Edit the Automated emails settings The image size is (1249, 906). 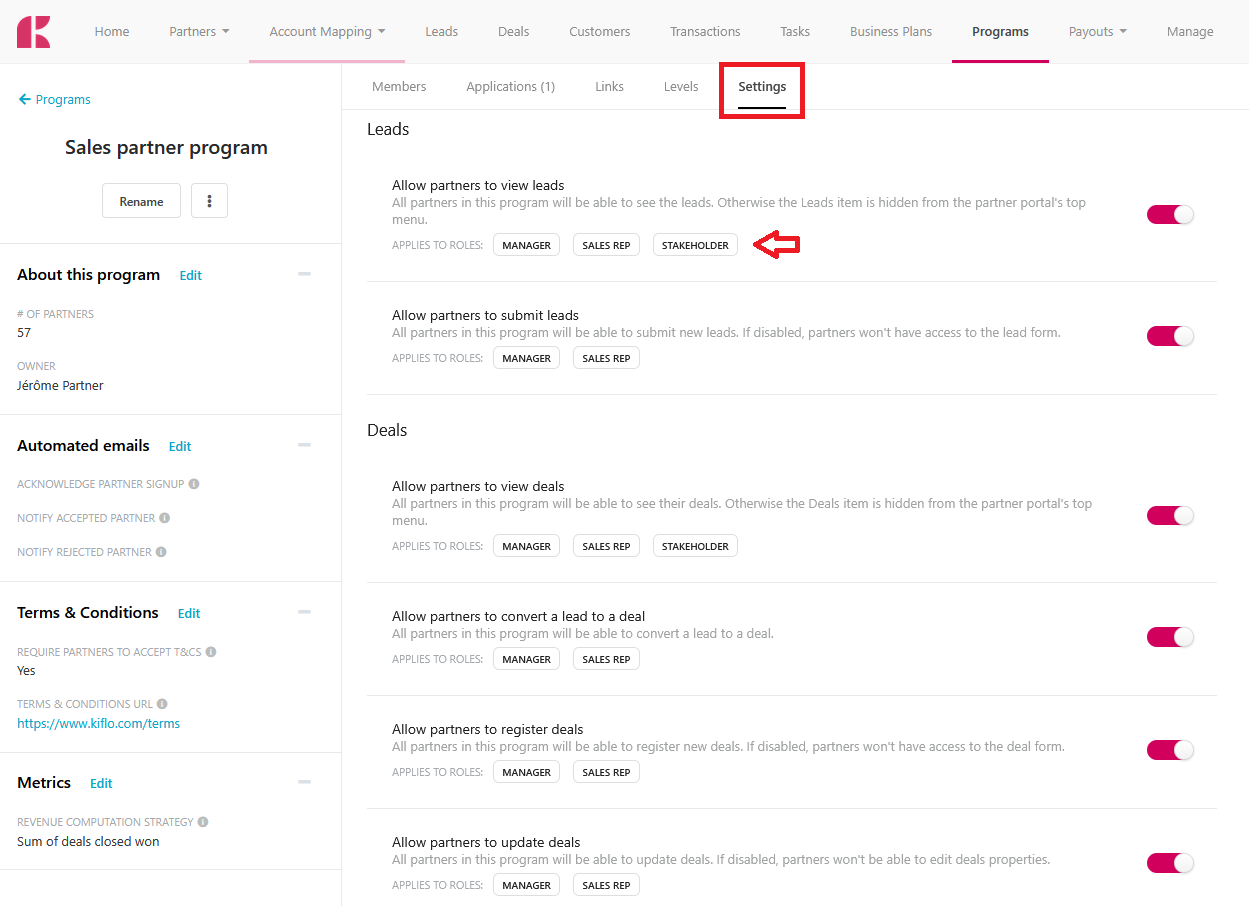pyautogui.click(x=179, y=447)
